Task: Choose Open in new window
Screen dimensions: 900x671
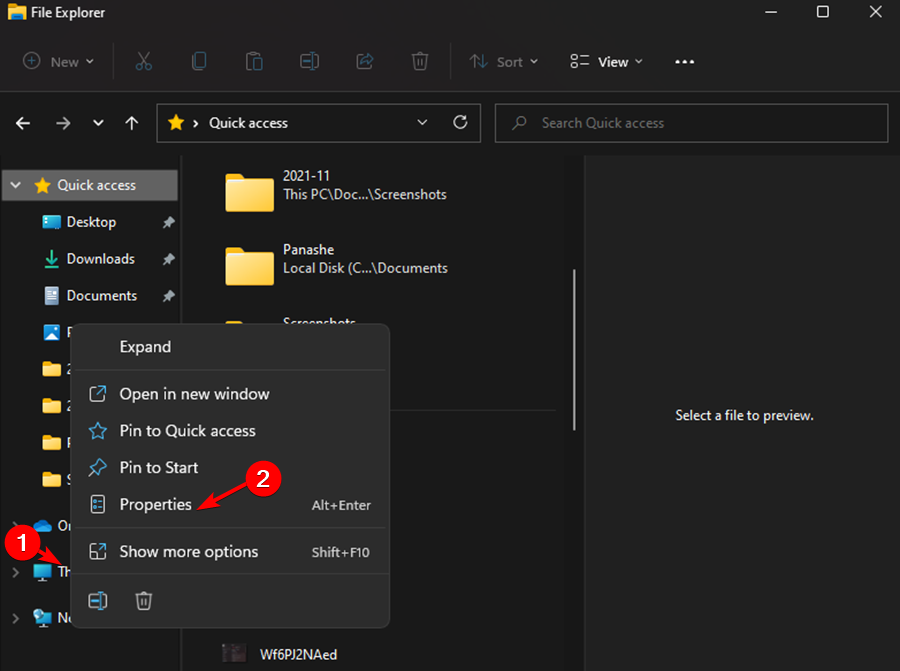Action: click(x=230, y=394)
